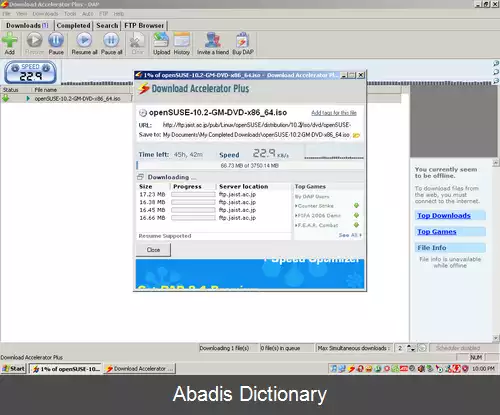Click the file icon left of openSUSE filename

tap(143, 113)
